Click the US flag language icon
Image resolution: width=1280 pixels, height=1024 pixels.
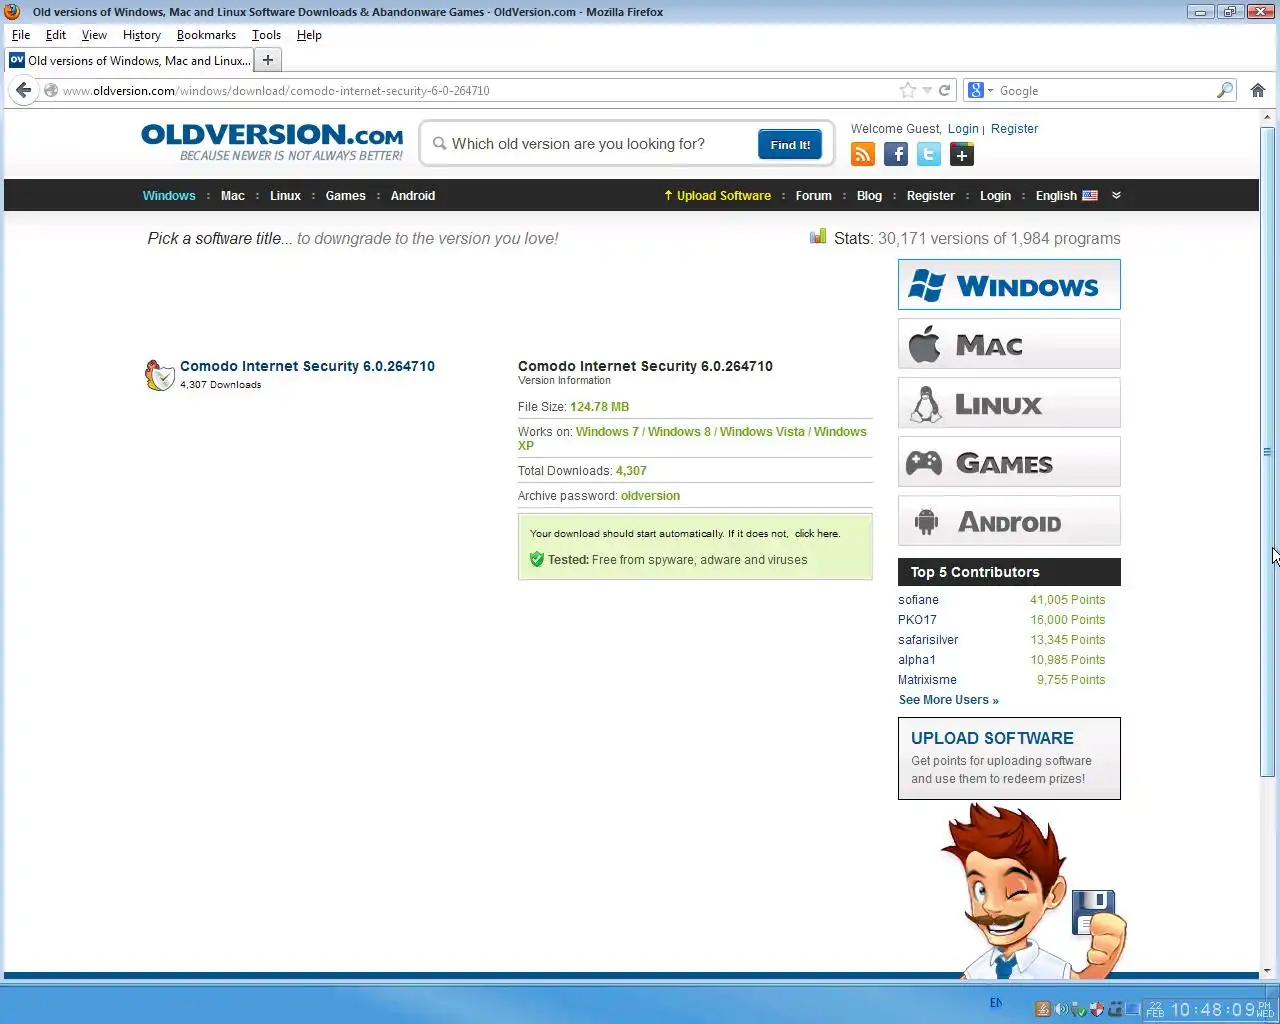[1090, 196]
